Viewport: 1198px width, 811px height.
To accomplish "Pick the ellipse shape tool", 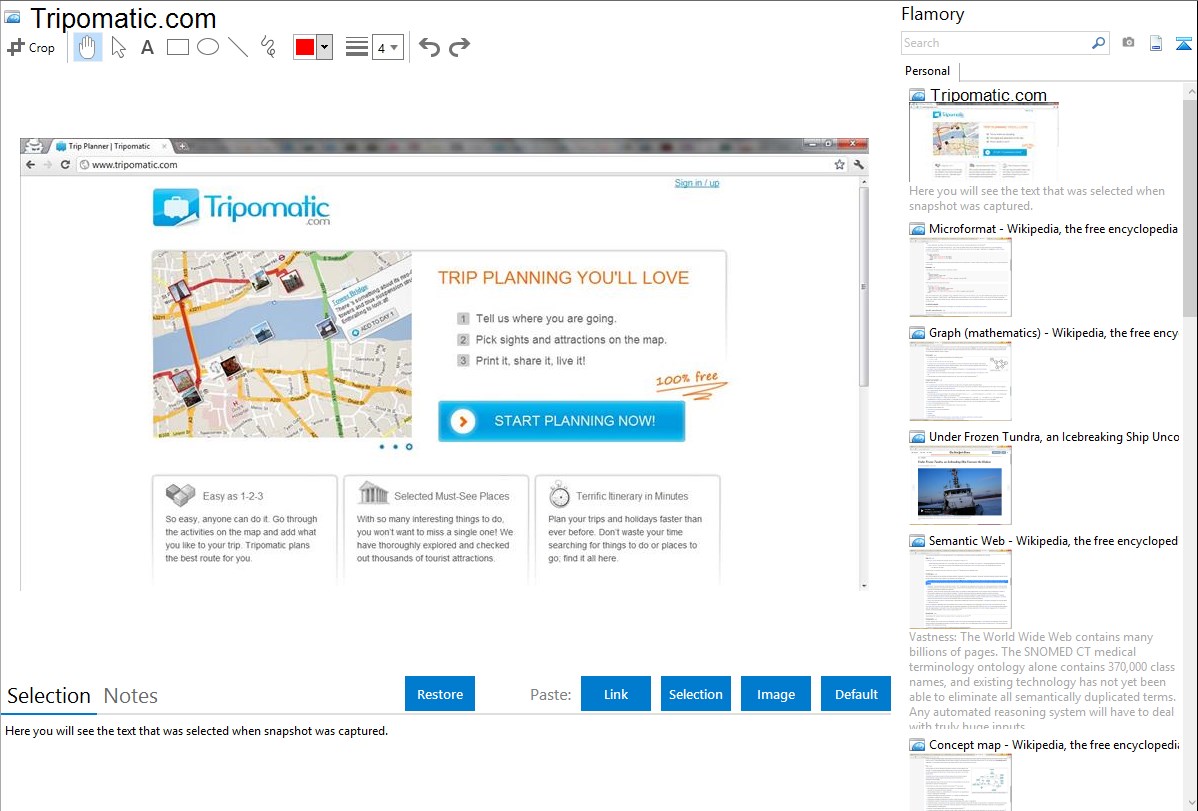I will [207, 47].
